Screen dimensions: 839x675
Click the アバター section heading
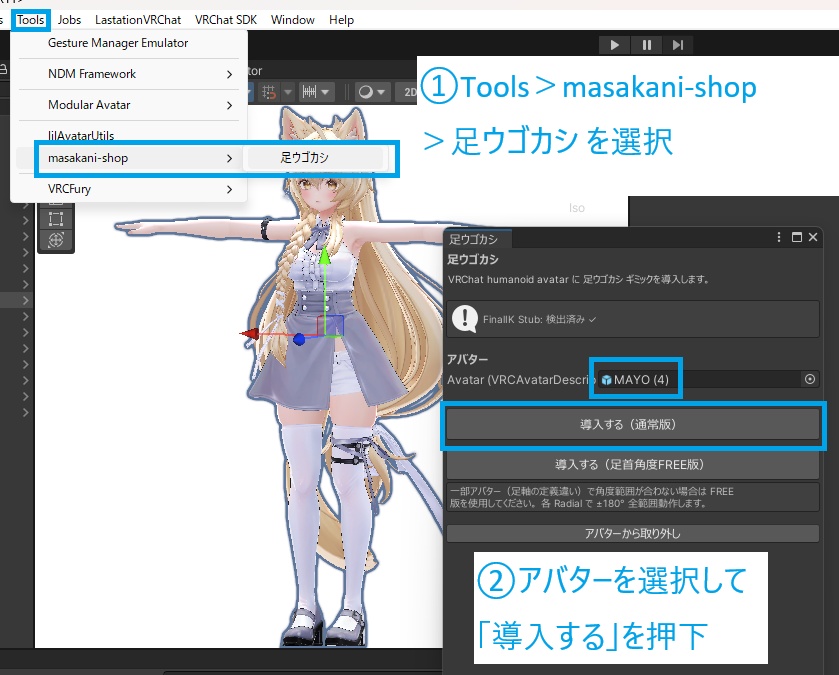click(467, 359)
